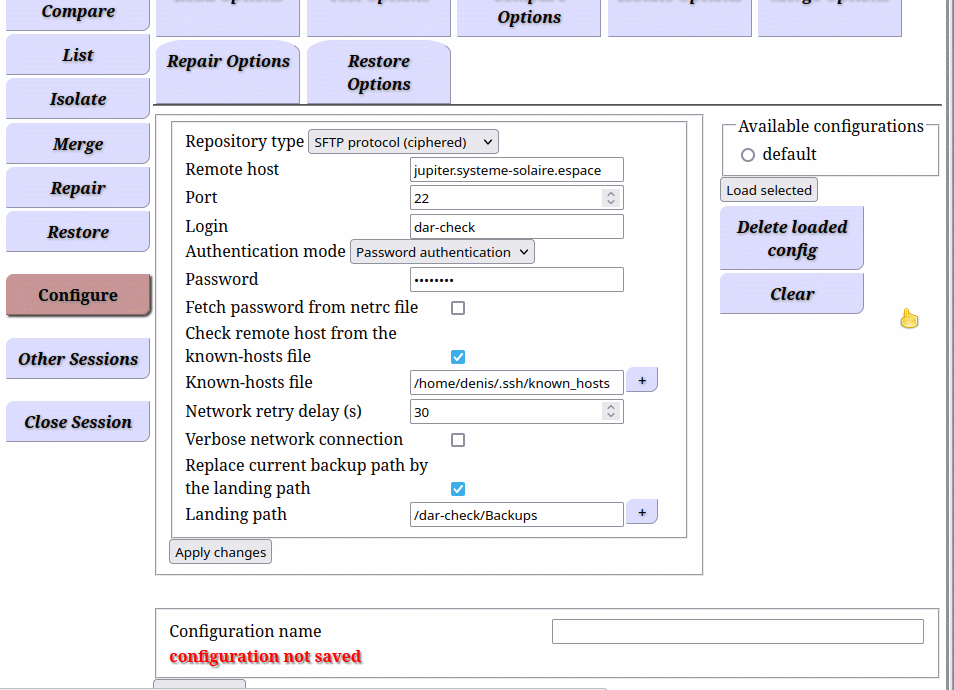This screenshot has height=690, width=954.
Task: Switch to the Repair Options tab
Action: 228,72
